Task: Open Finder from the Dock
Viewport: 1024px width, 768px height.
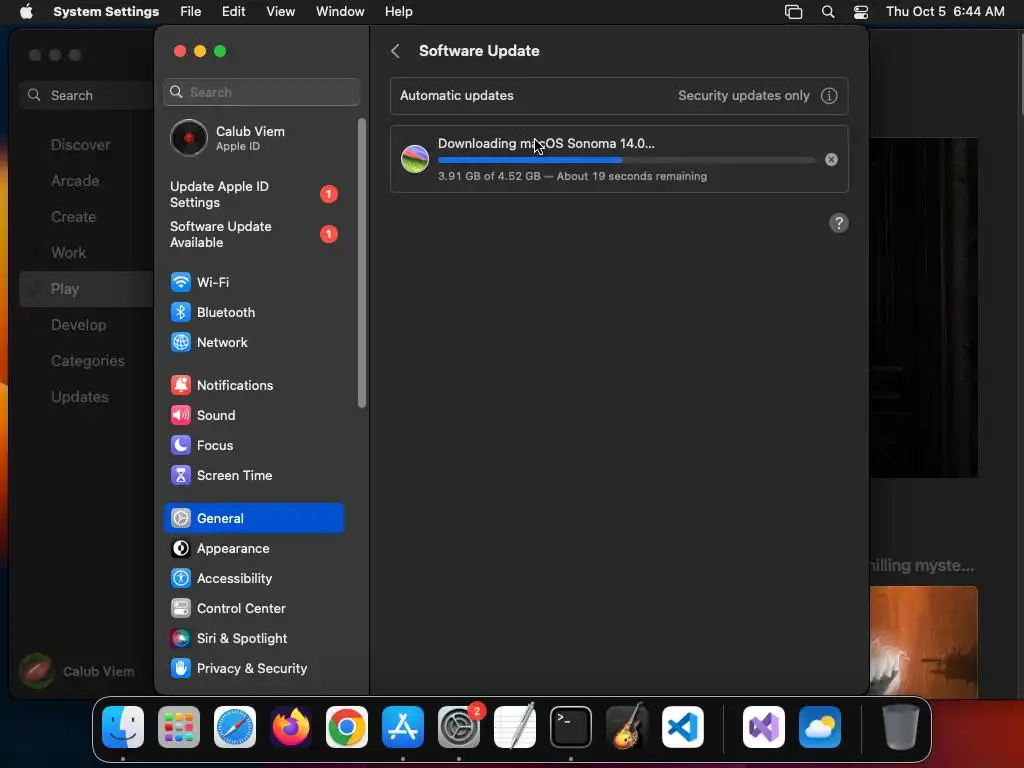Action: pos(123,727)
